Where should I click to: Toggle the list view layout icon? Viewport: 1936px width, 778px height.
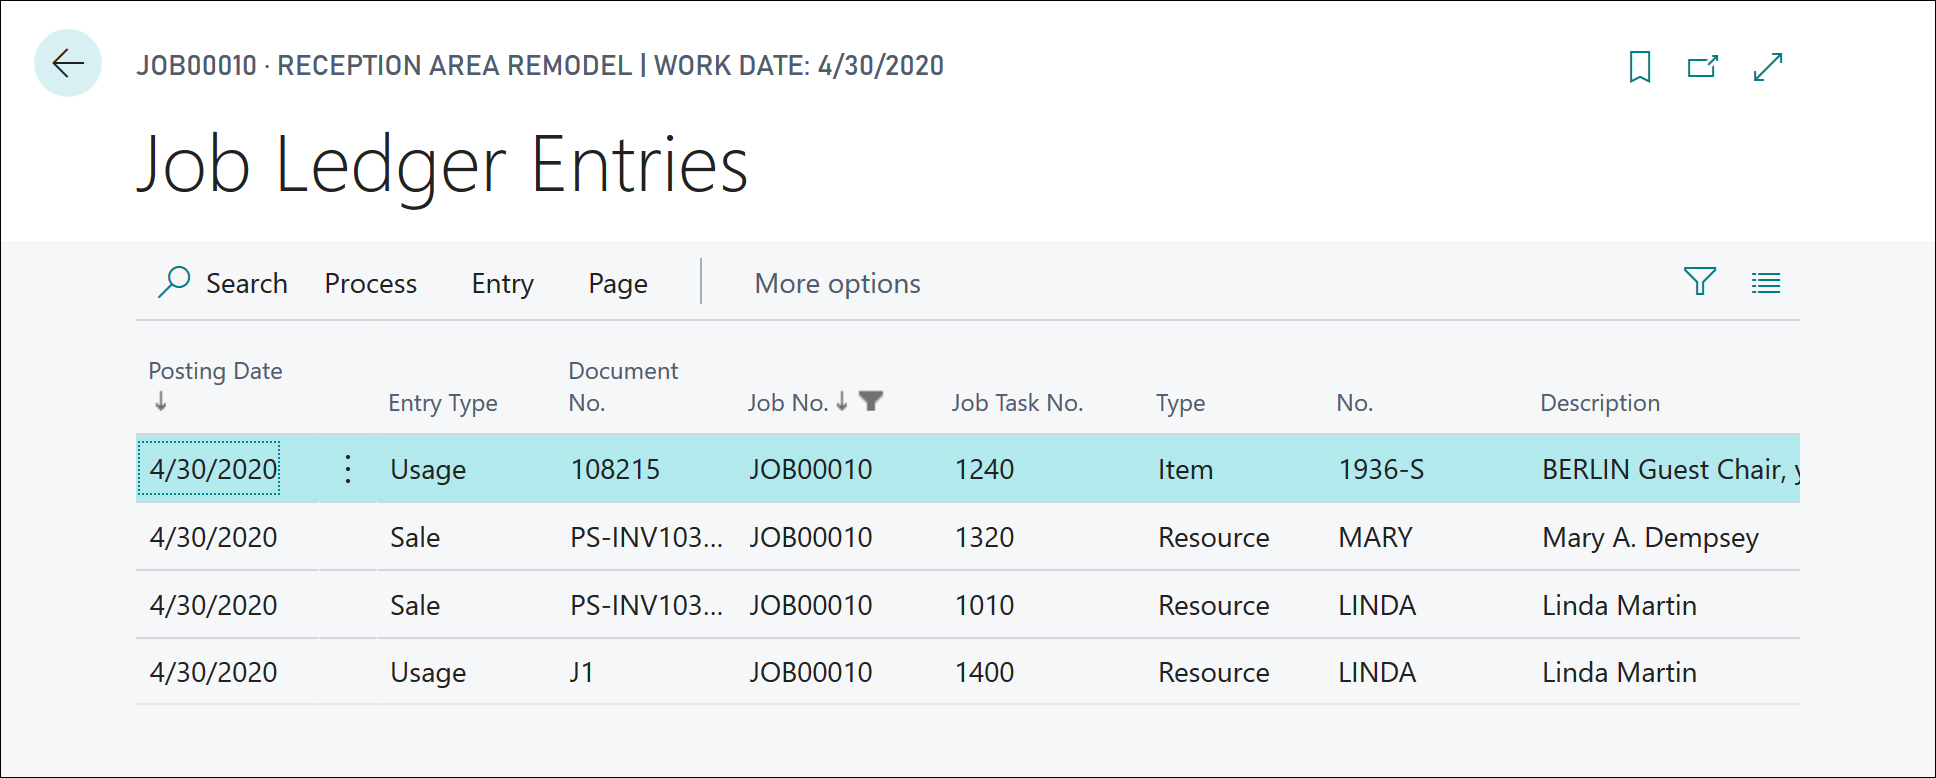click(1766, 283)
